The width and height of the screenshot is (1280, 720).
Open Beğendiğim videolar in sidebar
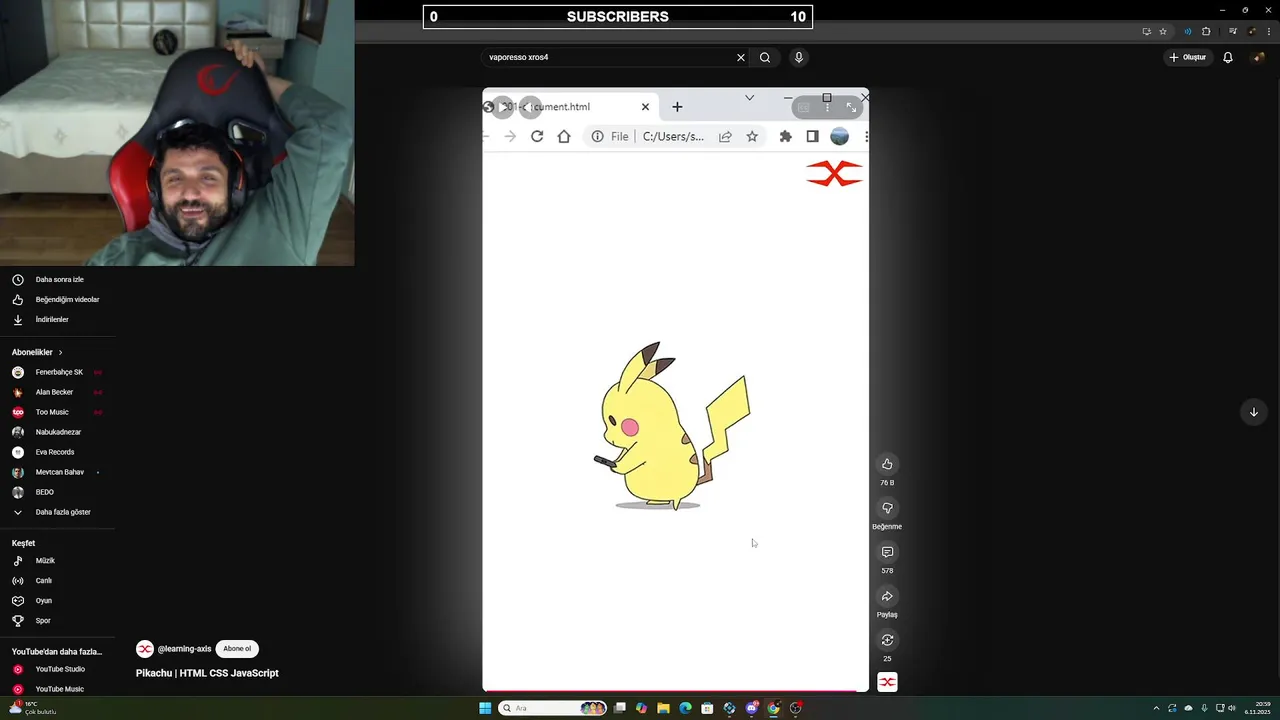click(x=58, y=300)
